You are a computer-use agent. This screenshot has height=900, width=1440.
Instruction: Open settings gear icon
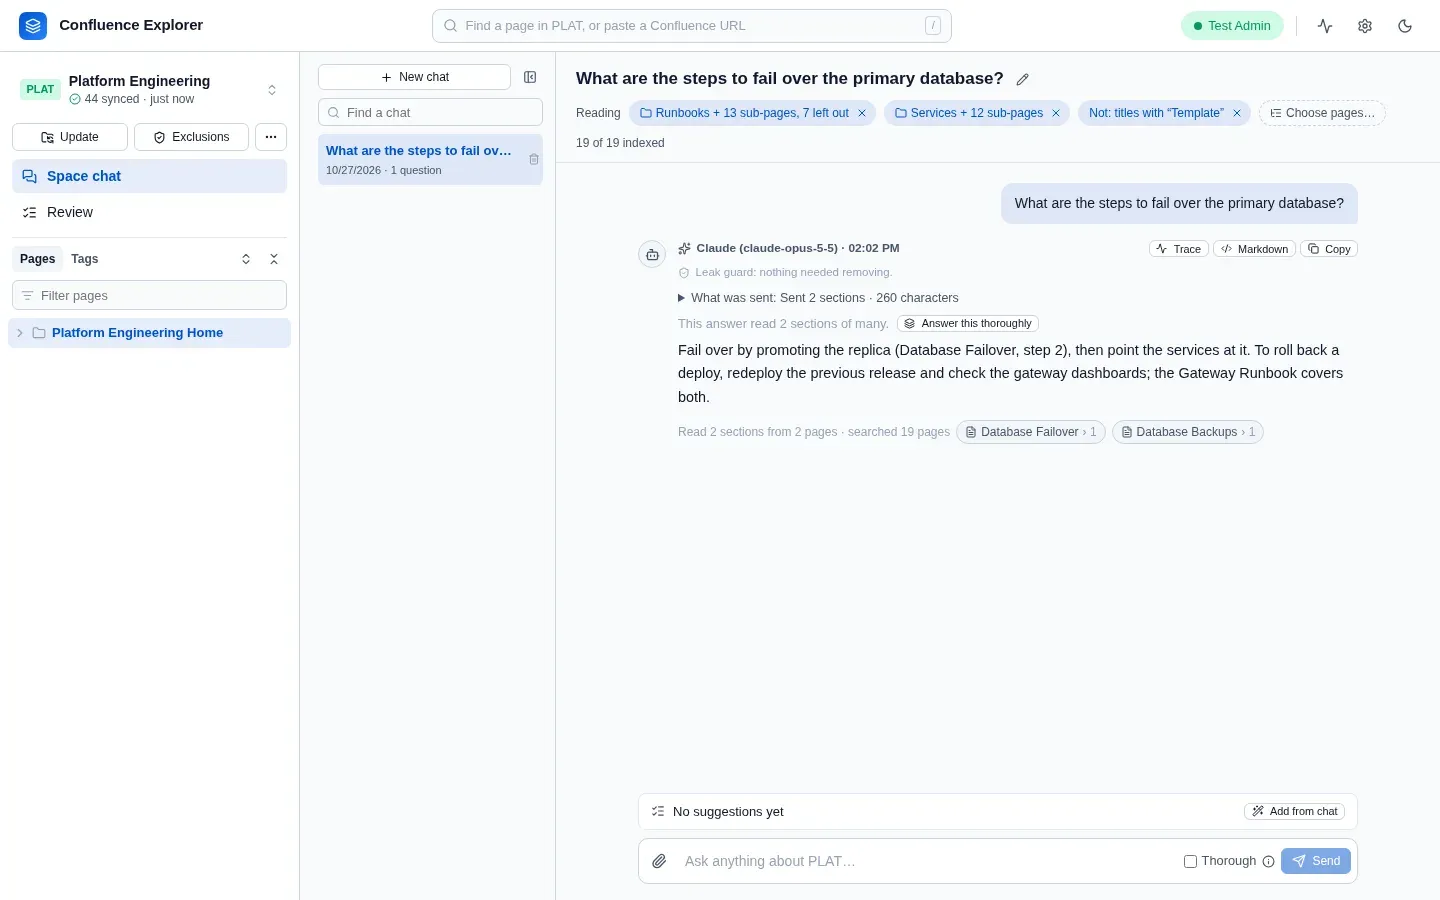click(1365, 26)
